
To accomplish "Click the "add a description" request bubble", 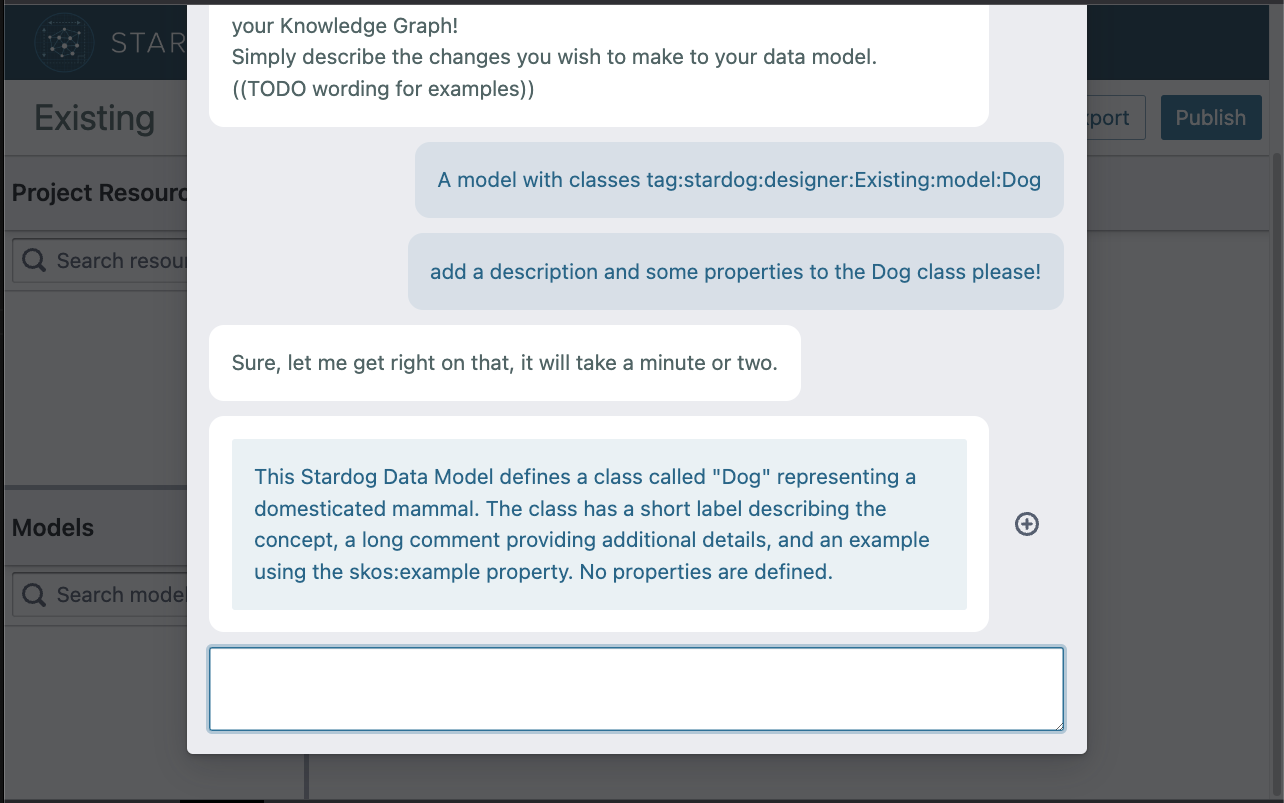I will click(x=735, y=272).
